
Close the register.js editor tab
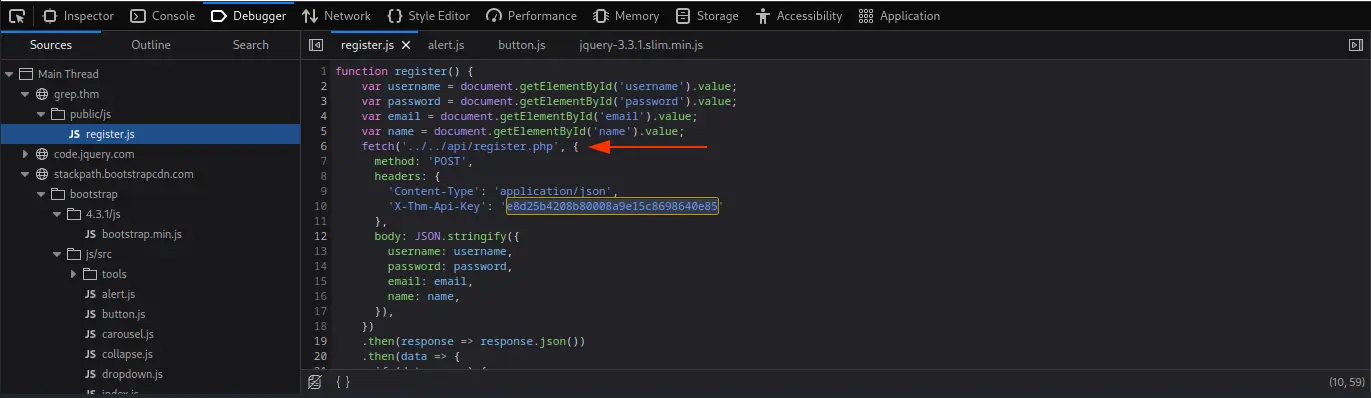pos(405,45)
